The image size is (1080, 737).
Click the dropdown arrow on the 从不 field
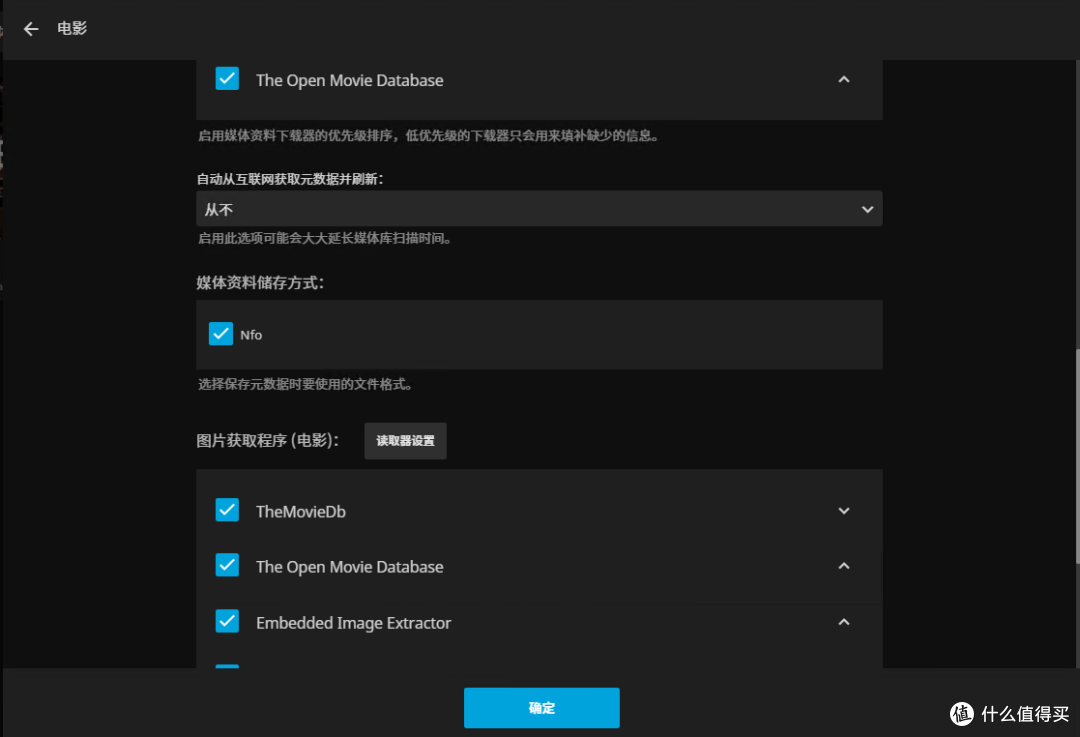coord(868,209)
